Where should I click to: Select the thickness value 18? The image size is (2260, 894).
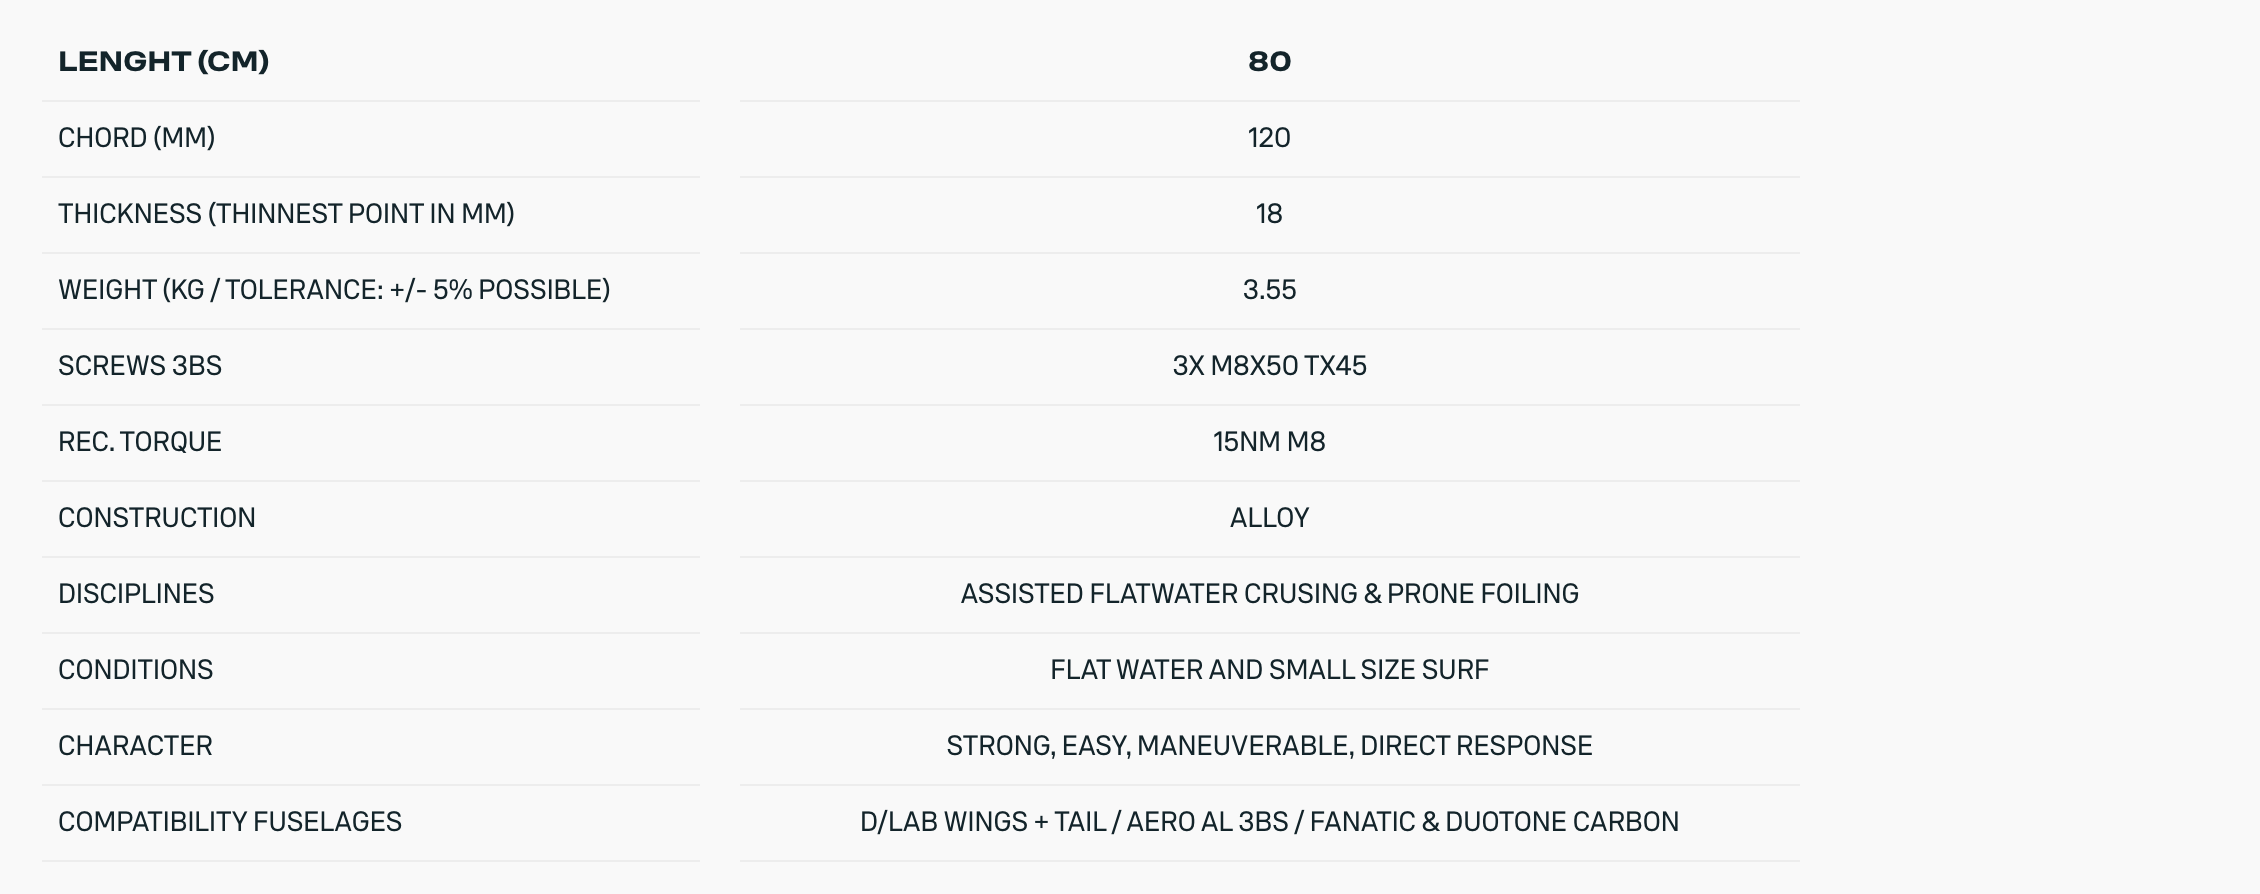click(1269, 214)
